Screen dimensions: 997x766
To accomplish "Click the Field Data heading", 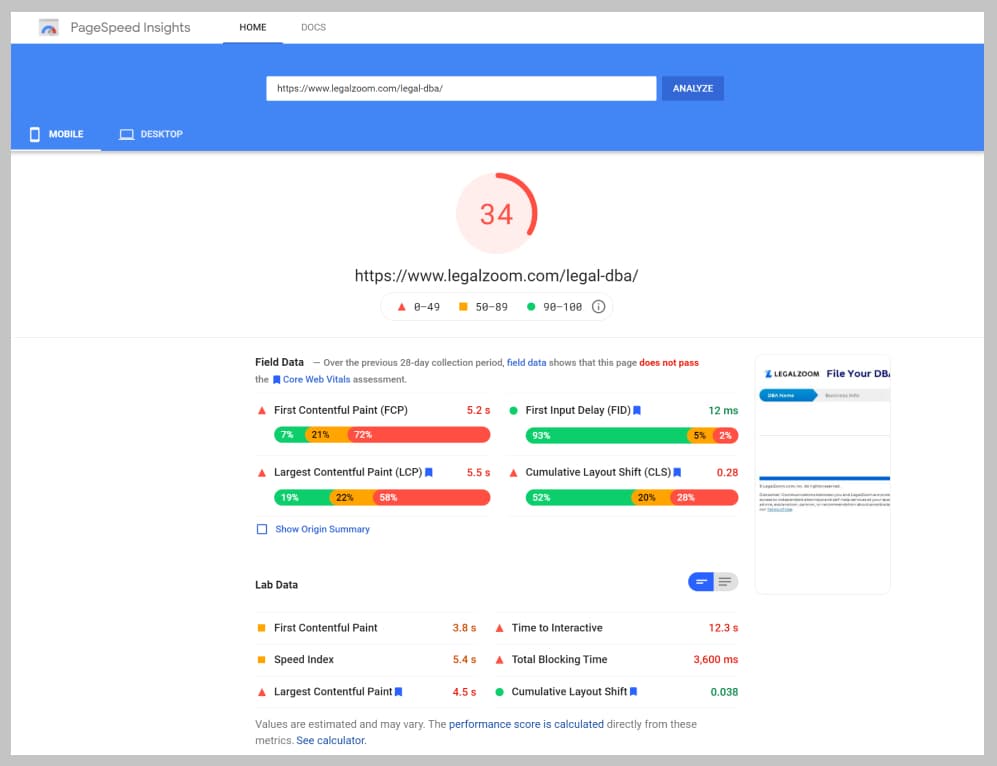I will tap(279, 362).
